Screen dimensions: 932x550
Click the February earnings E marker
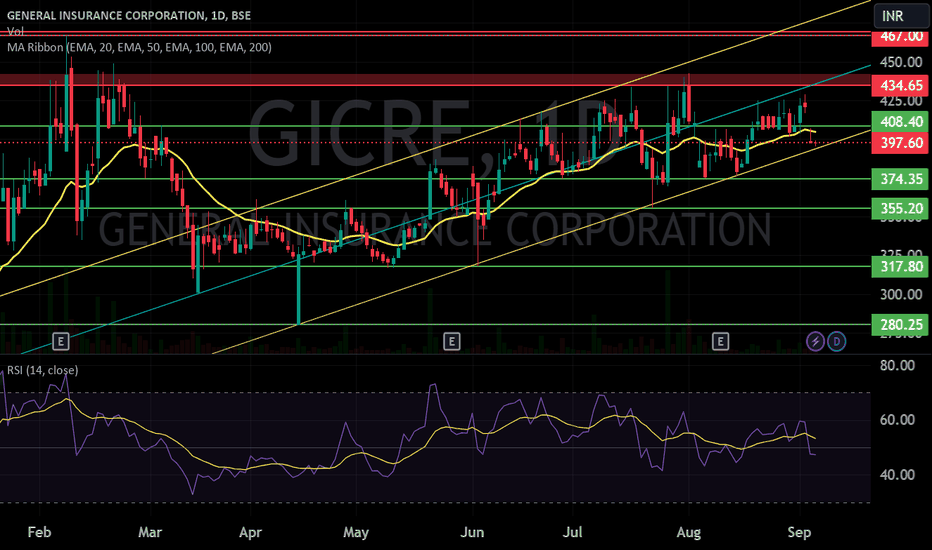coord(61,341)
